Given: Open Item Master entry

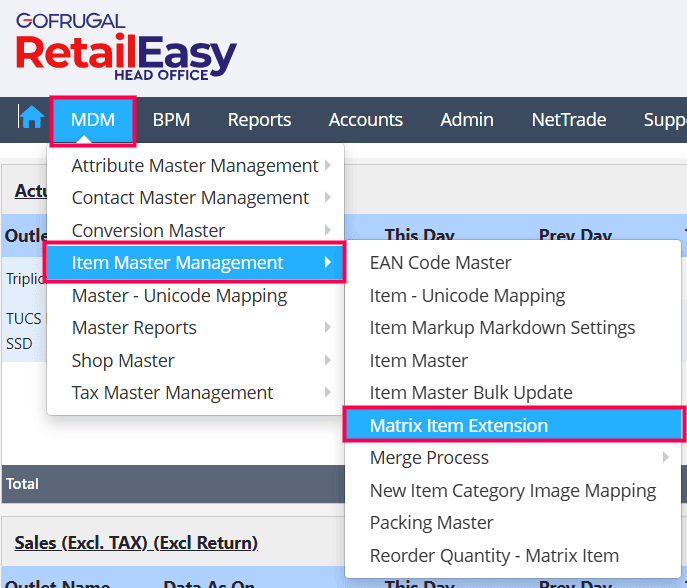Looking at the screenshot, I should click(x=513, y=361).
